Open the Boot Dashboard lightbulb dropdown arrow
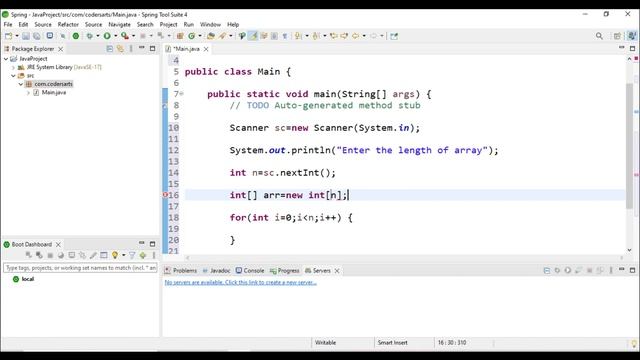The height and width of the screenshot is (360, 640). point(123,255)
